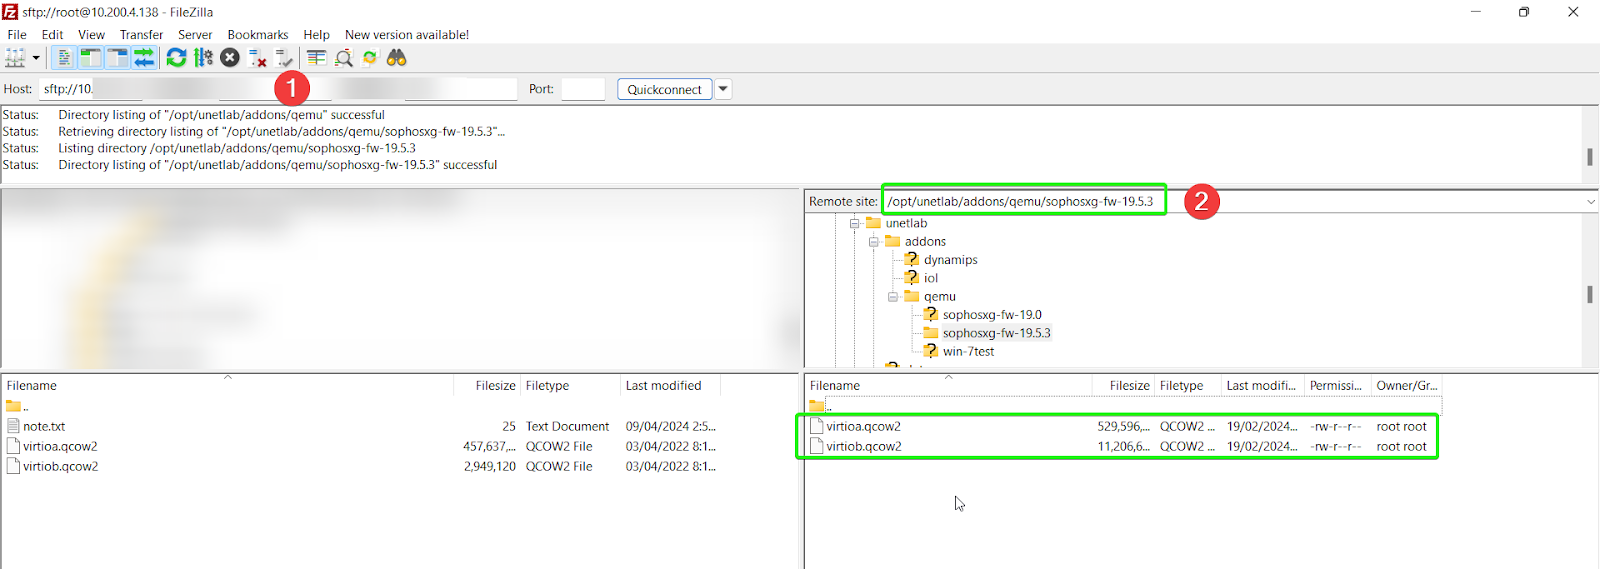The width and height of the screenshot is (1600, 569).
Task: Toggle remote directory tree display
Action: coord(117,58)
